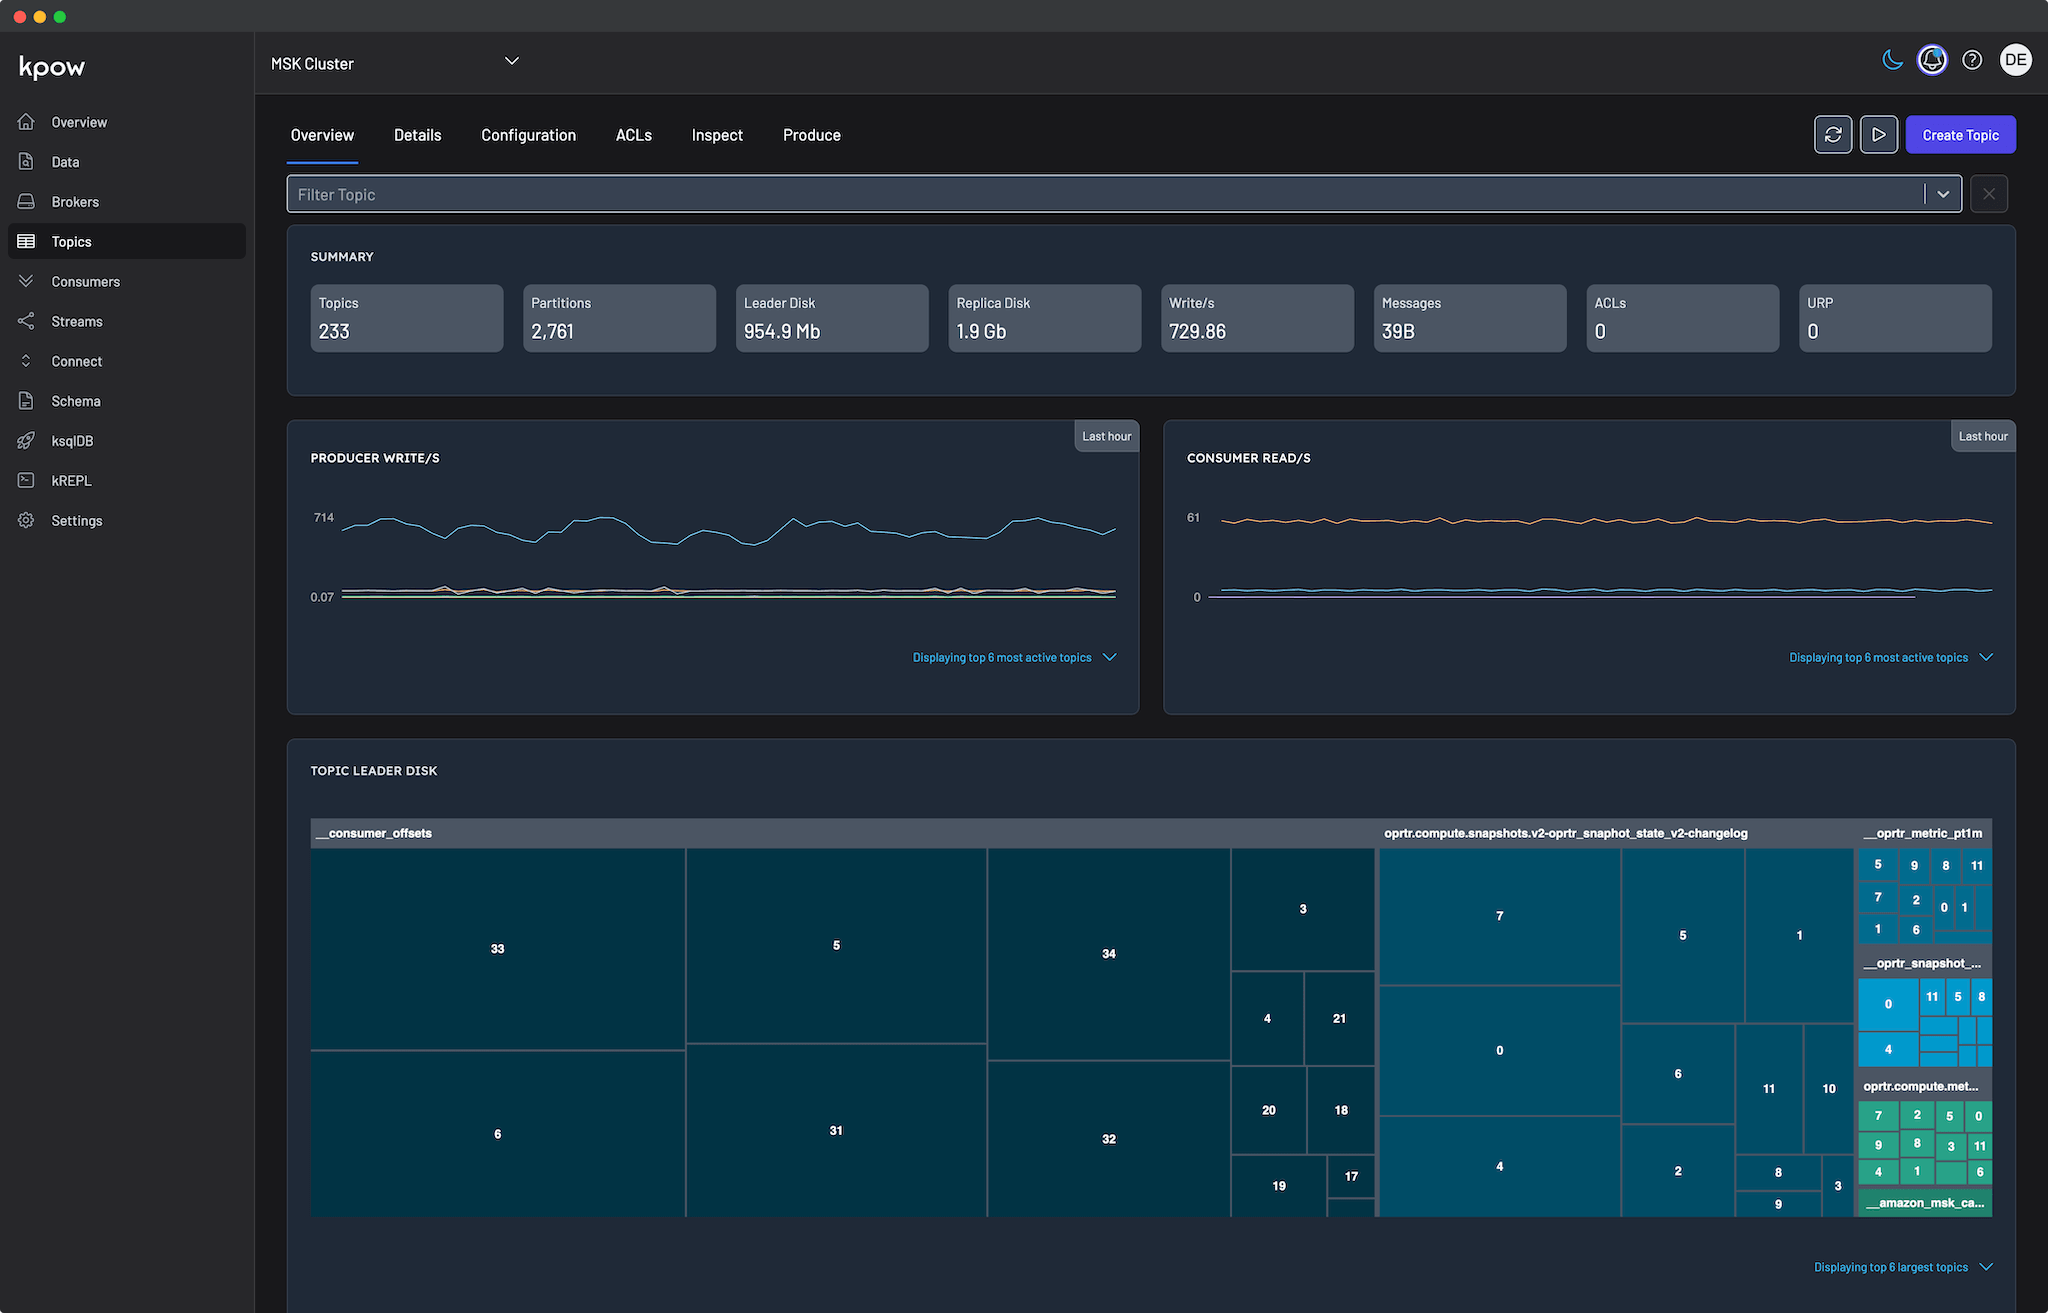This screenshot has width=2048, height=1313.
Task: Switch to the Configuration tab
Action: pos(528,135)
